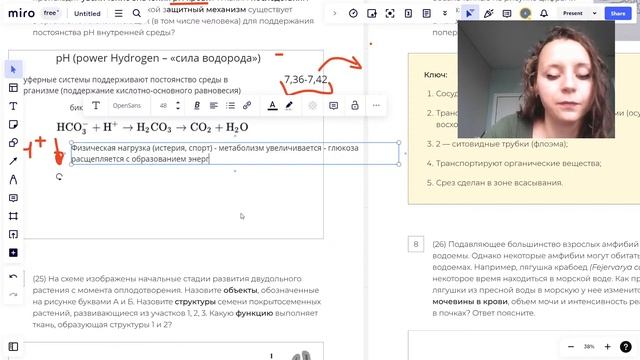
Task: Open the text color picker
Action: point(272,106)
